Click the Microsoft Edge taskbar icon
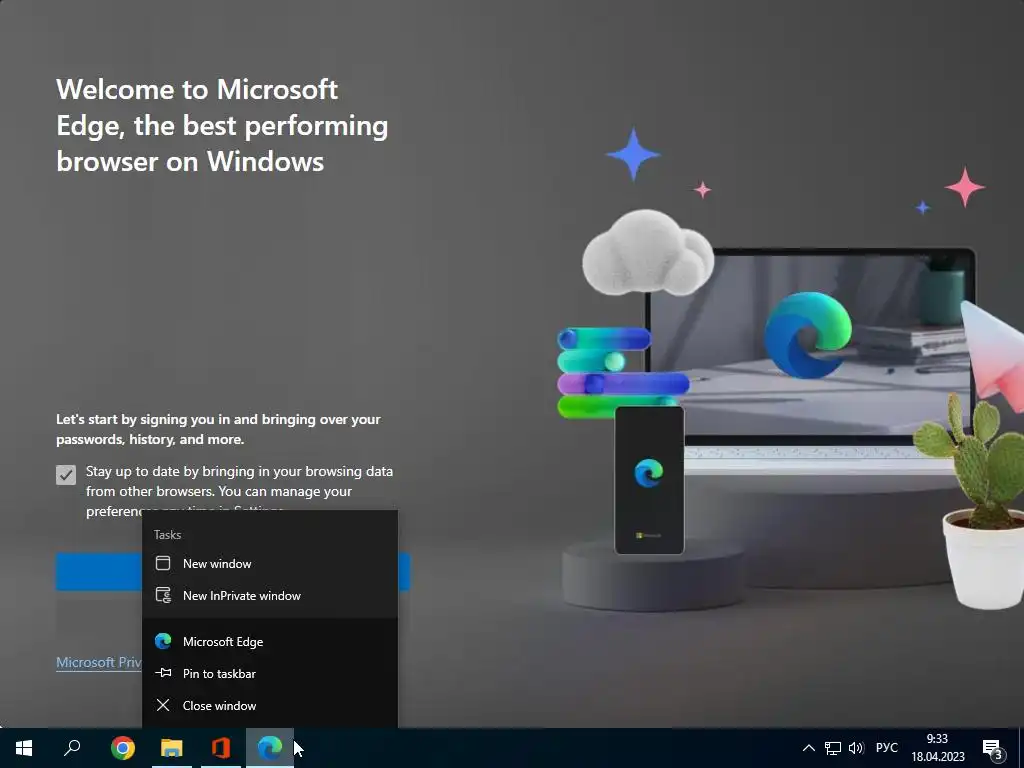Image resolution: width=1024 pixels, height=768 pixels. (270, 748)
